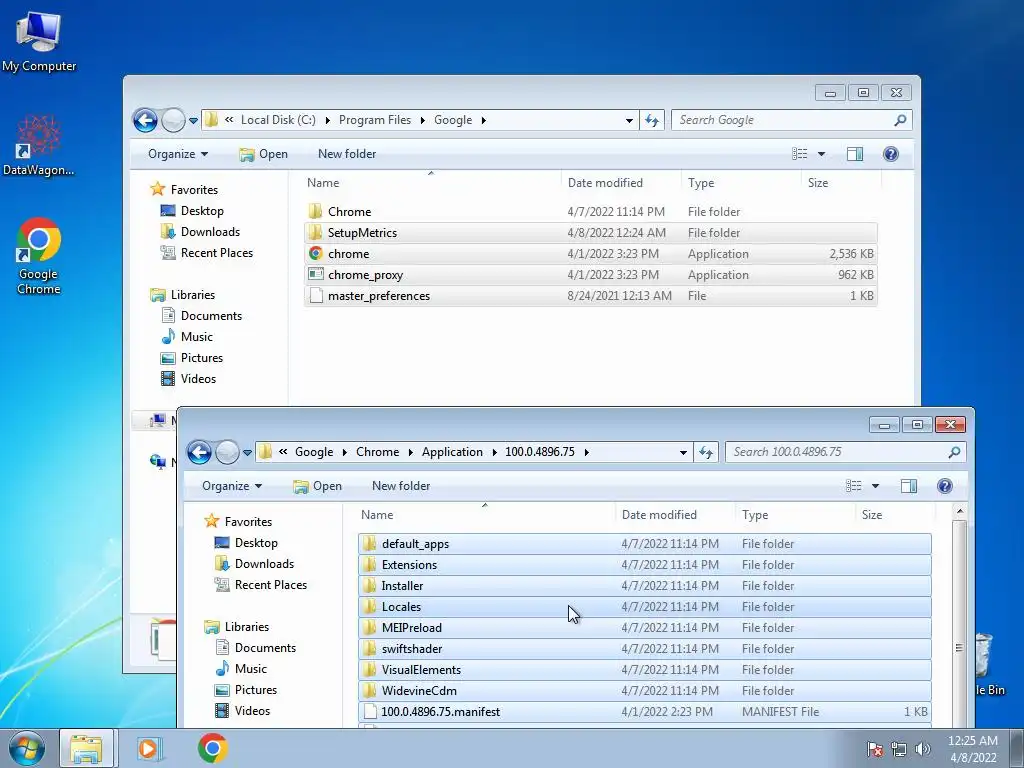The height and width of the screenshot is (768, 1024).
Task: Select the 100.0.4896.75.manifest file
Action: 645,712
